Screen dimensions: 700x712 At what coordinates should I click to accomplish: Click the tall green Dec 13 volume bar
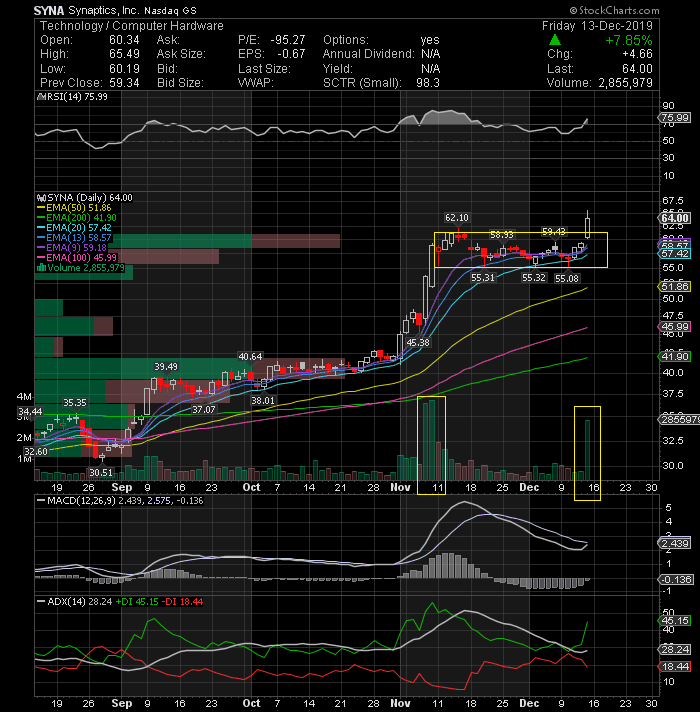click(587, 450)
